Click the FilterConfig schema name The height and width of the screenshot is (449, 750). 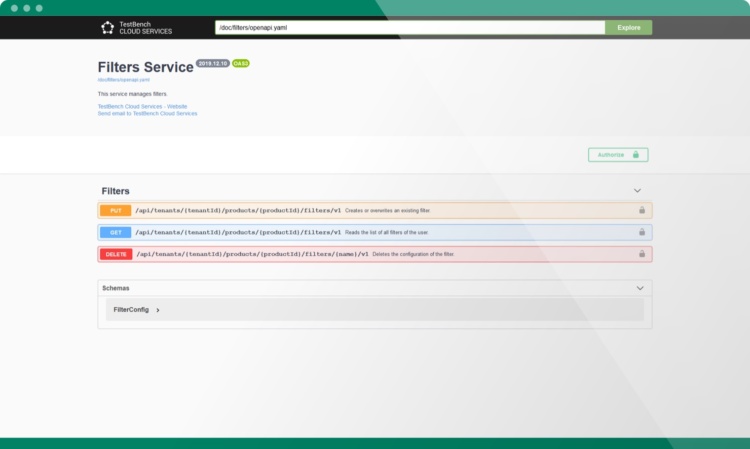tap(131, 310)
